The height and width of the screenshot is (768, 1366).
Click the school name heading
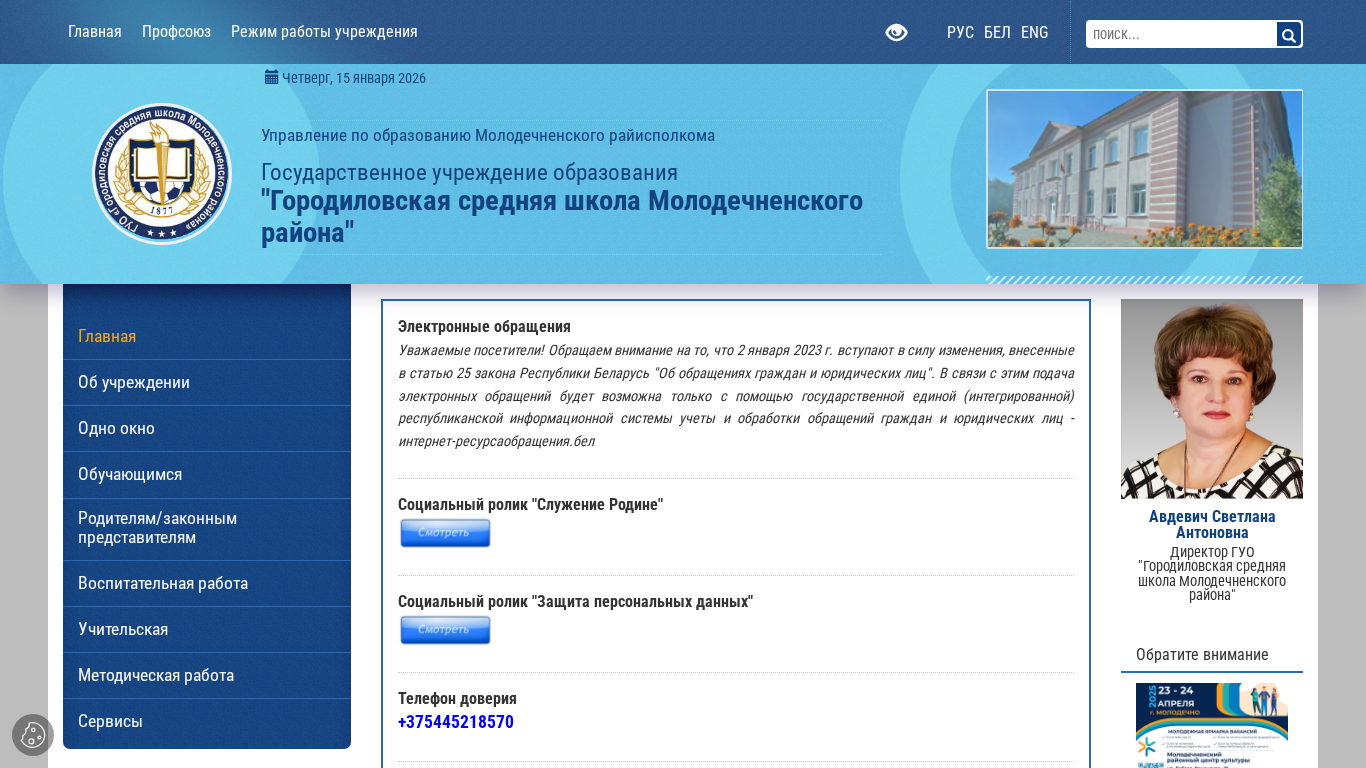[x=562, y=216]
